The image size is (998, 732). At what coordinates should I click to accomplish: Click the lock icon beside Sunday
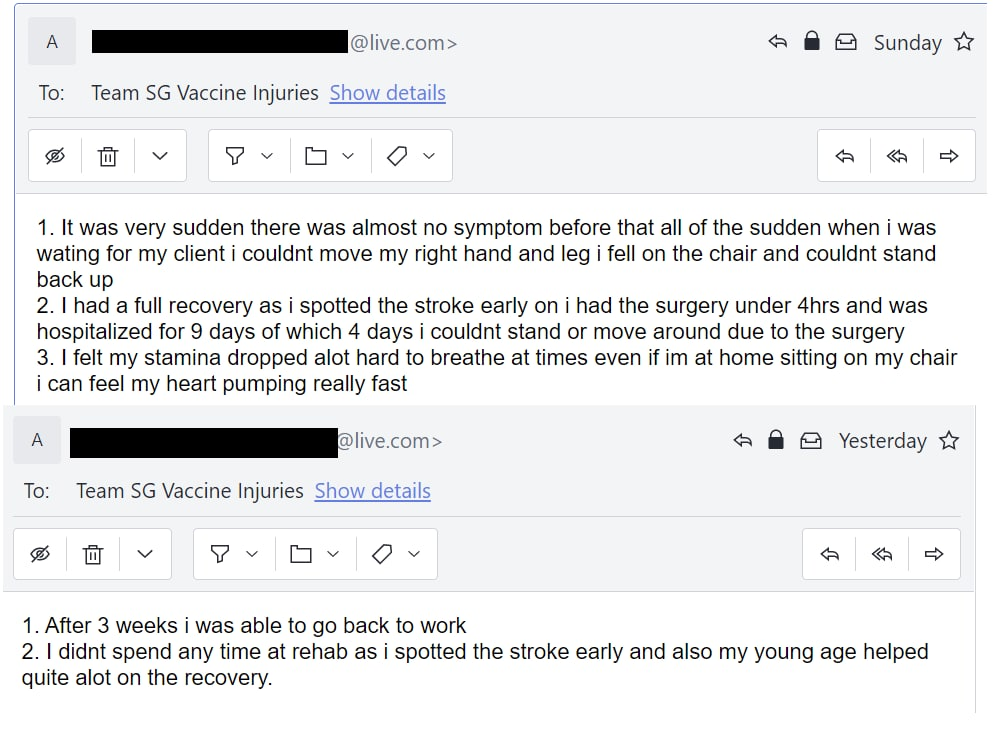point(812,41)
